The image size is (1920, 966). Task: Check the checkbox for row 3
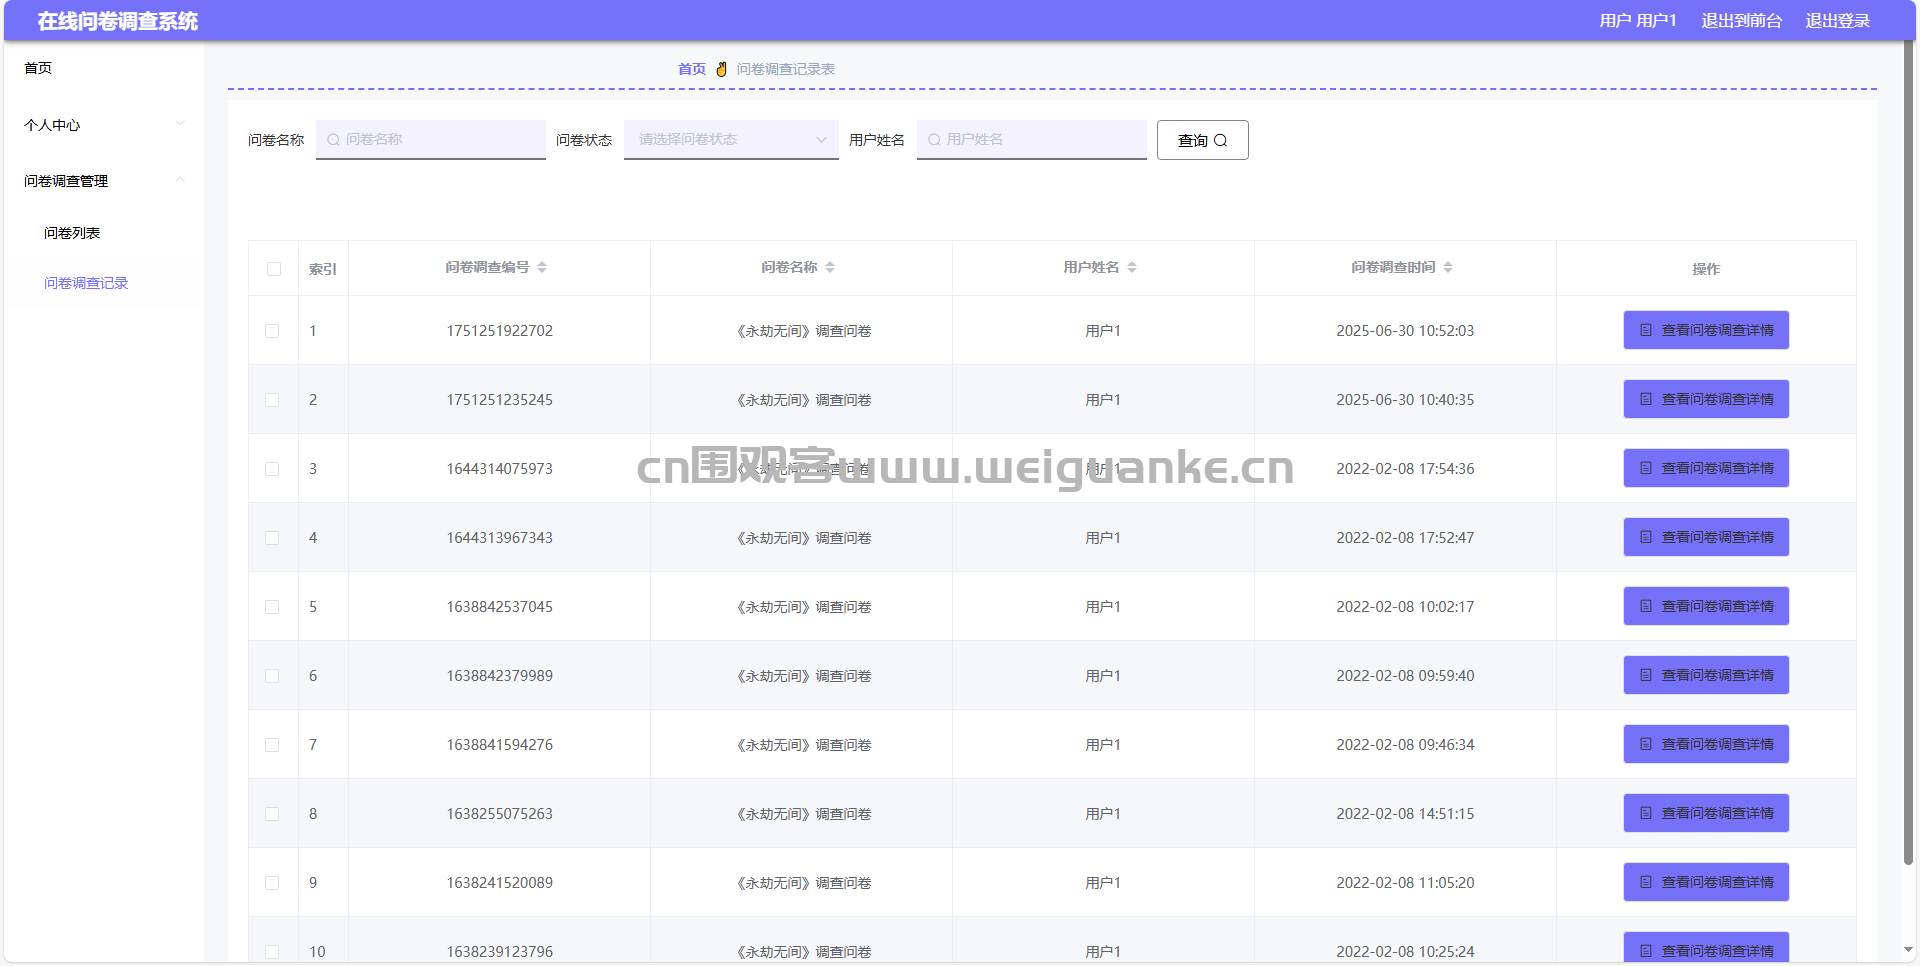tap(272, 469)
